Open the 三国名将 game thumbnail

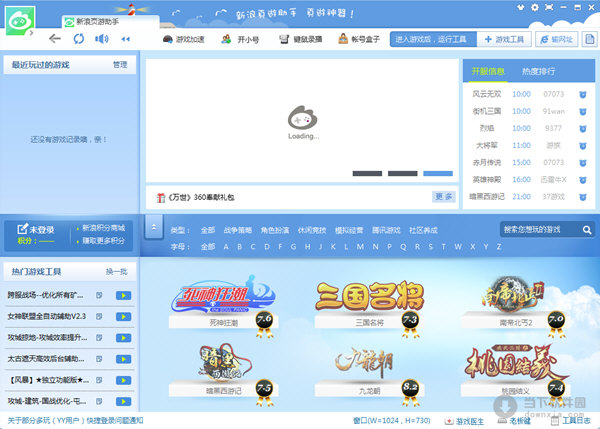[x=370, y=302]
